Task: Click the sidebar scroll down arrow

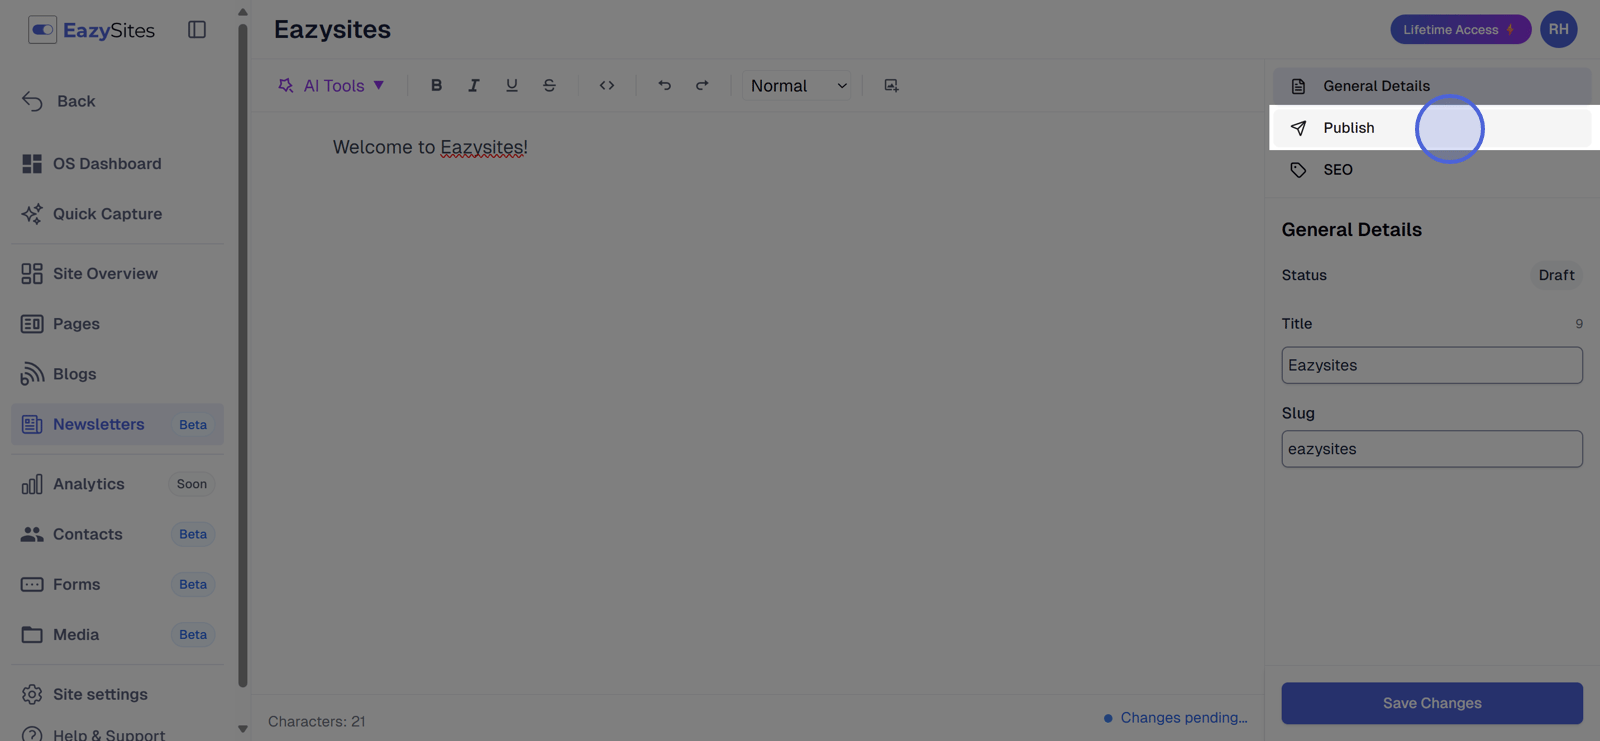Action: tap(243, 729)
